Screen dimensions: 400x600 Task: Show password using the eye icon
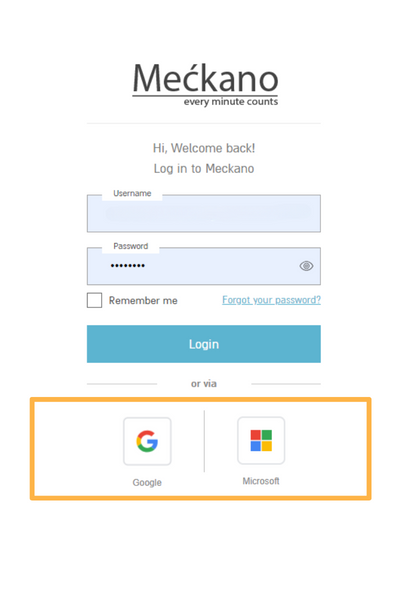tap(306, 266)
